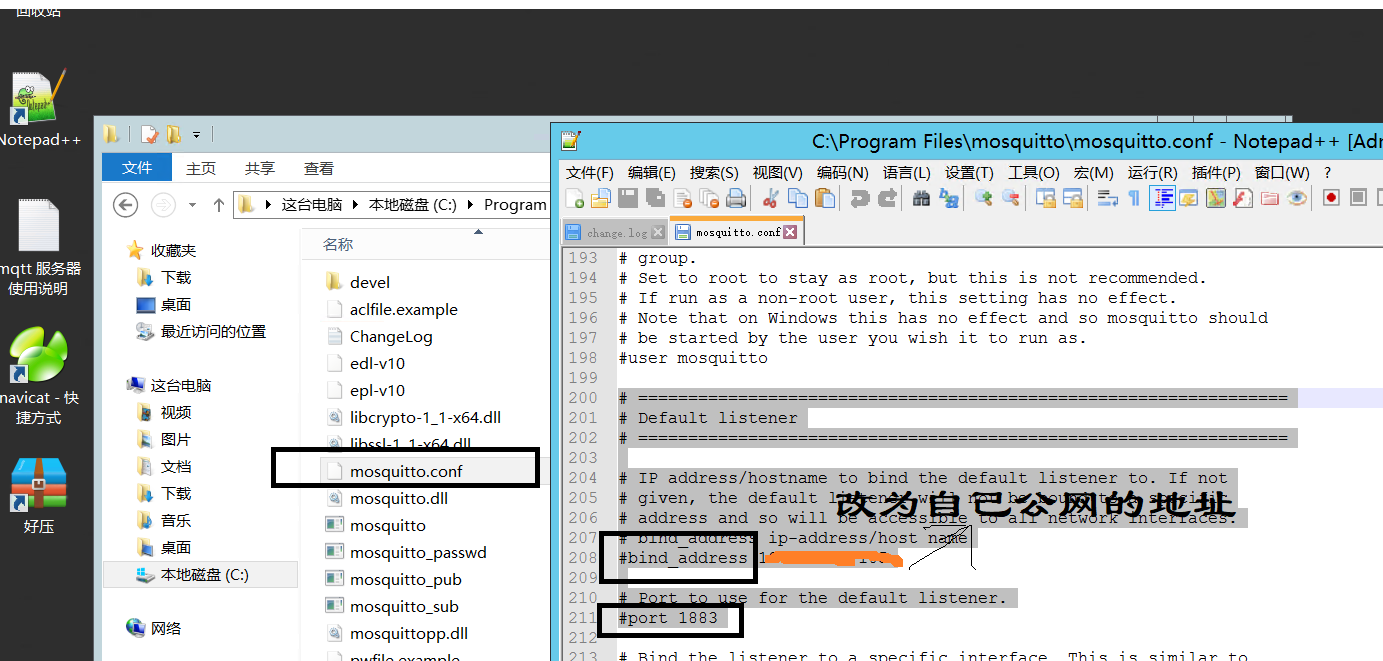Click line number 211 in the editor margin
Viewport: 1383px width, 661px height.
click(x=583, y=618)
